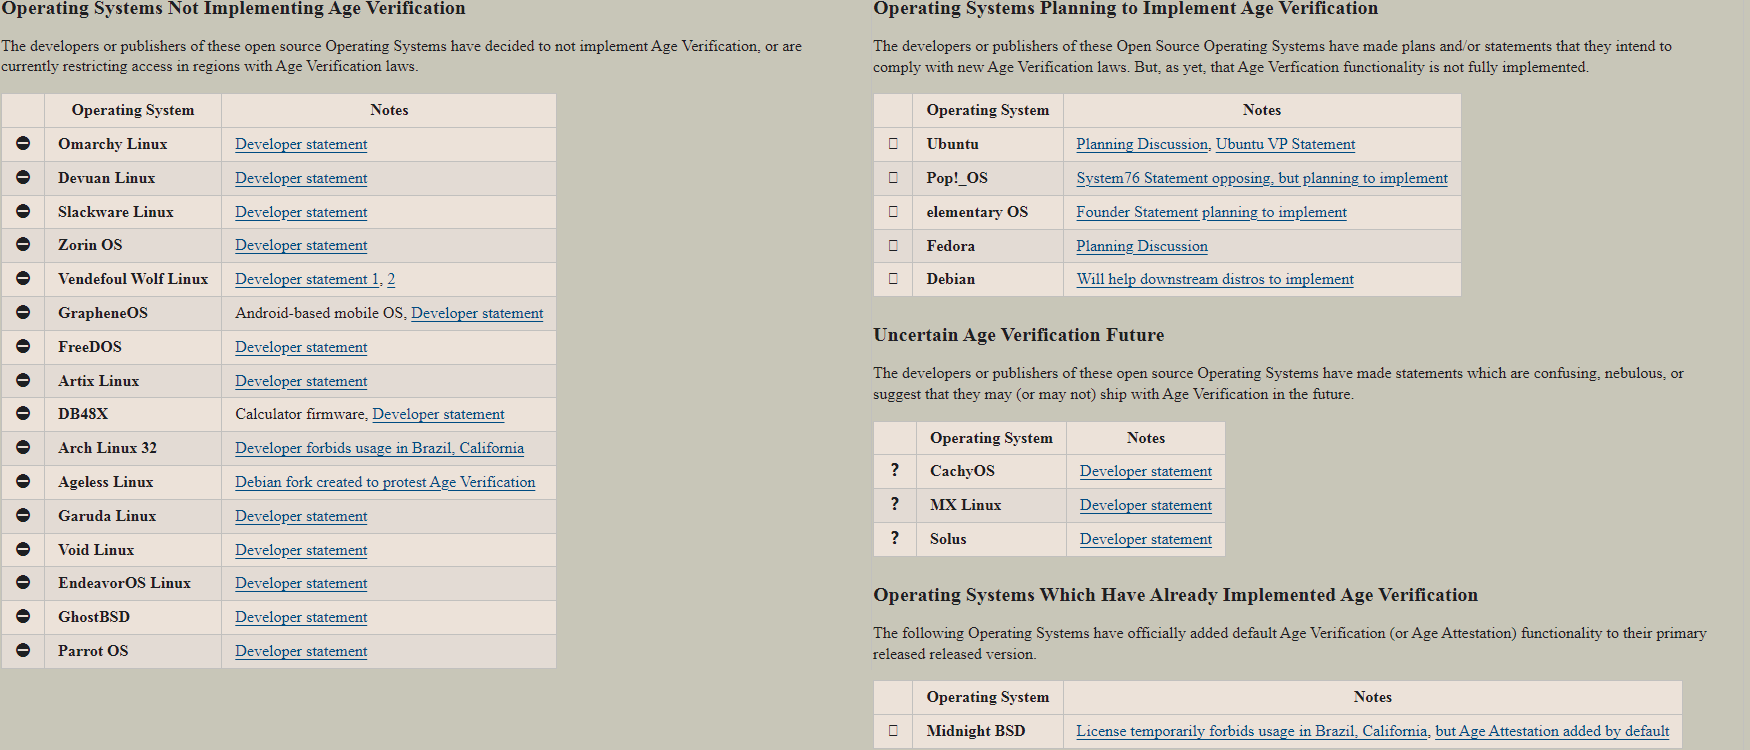Screen dimensions: 1750x750
Task: Open the GhostBSD Developer statement
Action: 301,617
